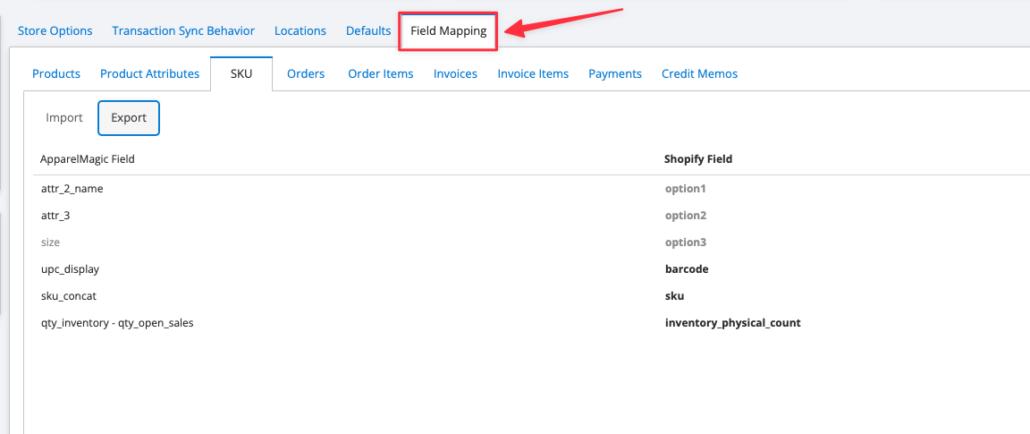Select qty_inventory - qty_open_sales field
This screenshot has width=1030, height=434.
coord(117,323)
